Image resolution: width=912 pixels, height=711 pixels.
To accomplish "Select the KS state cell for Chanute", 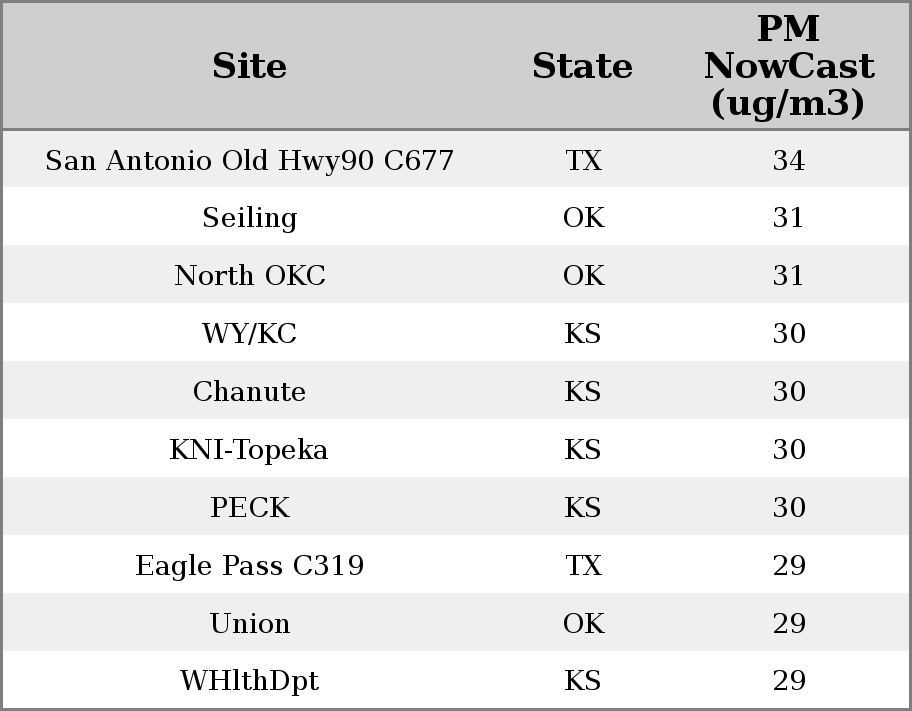I will pyautogui.click(x=583, y=392).
